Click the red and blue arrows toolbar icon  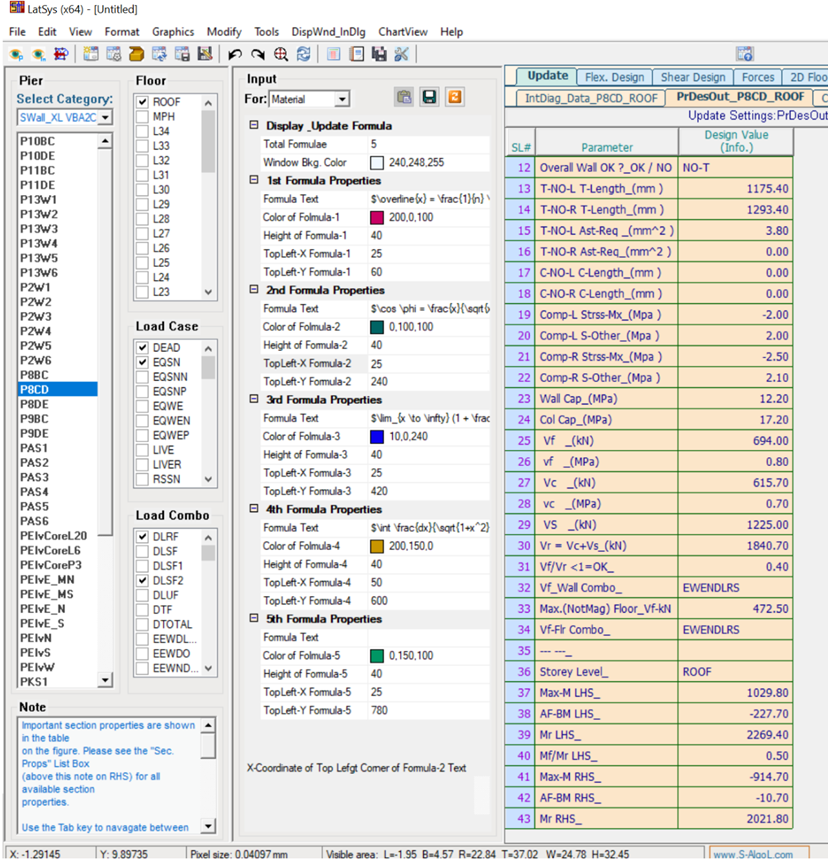point(61,54)
